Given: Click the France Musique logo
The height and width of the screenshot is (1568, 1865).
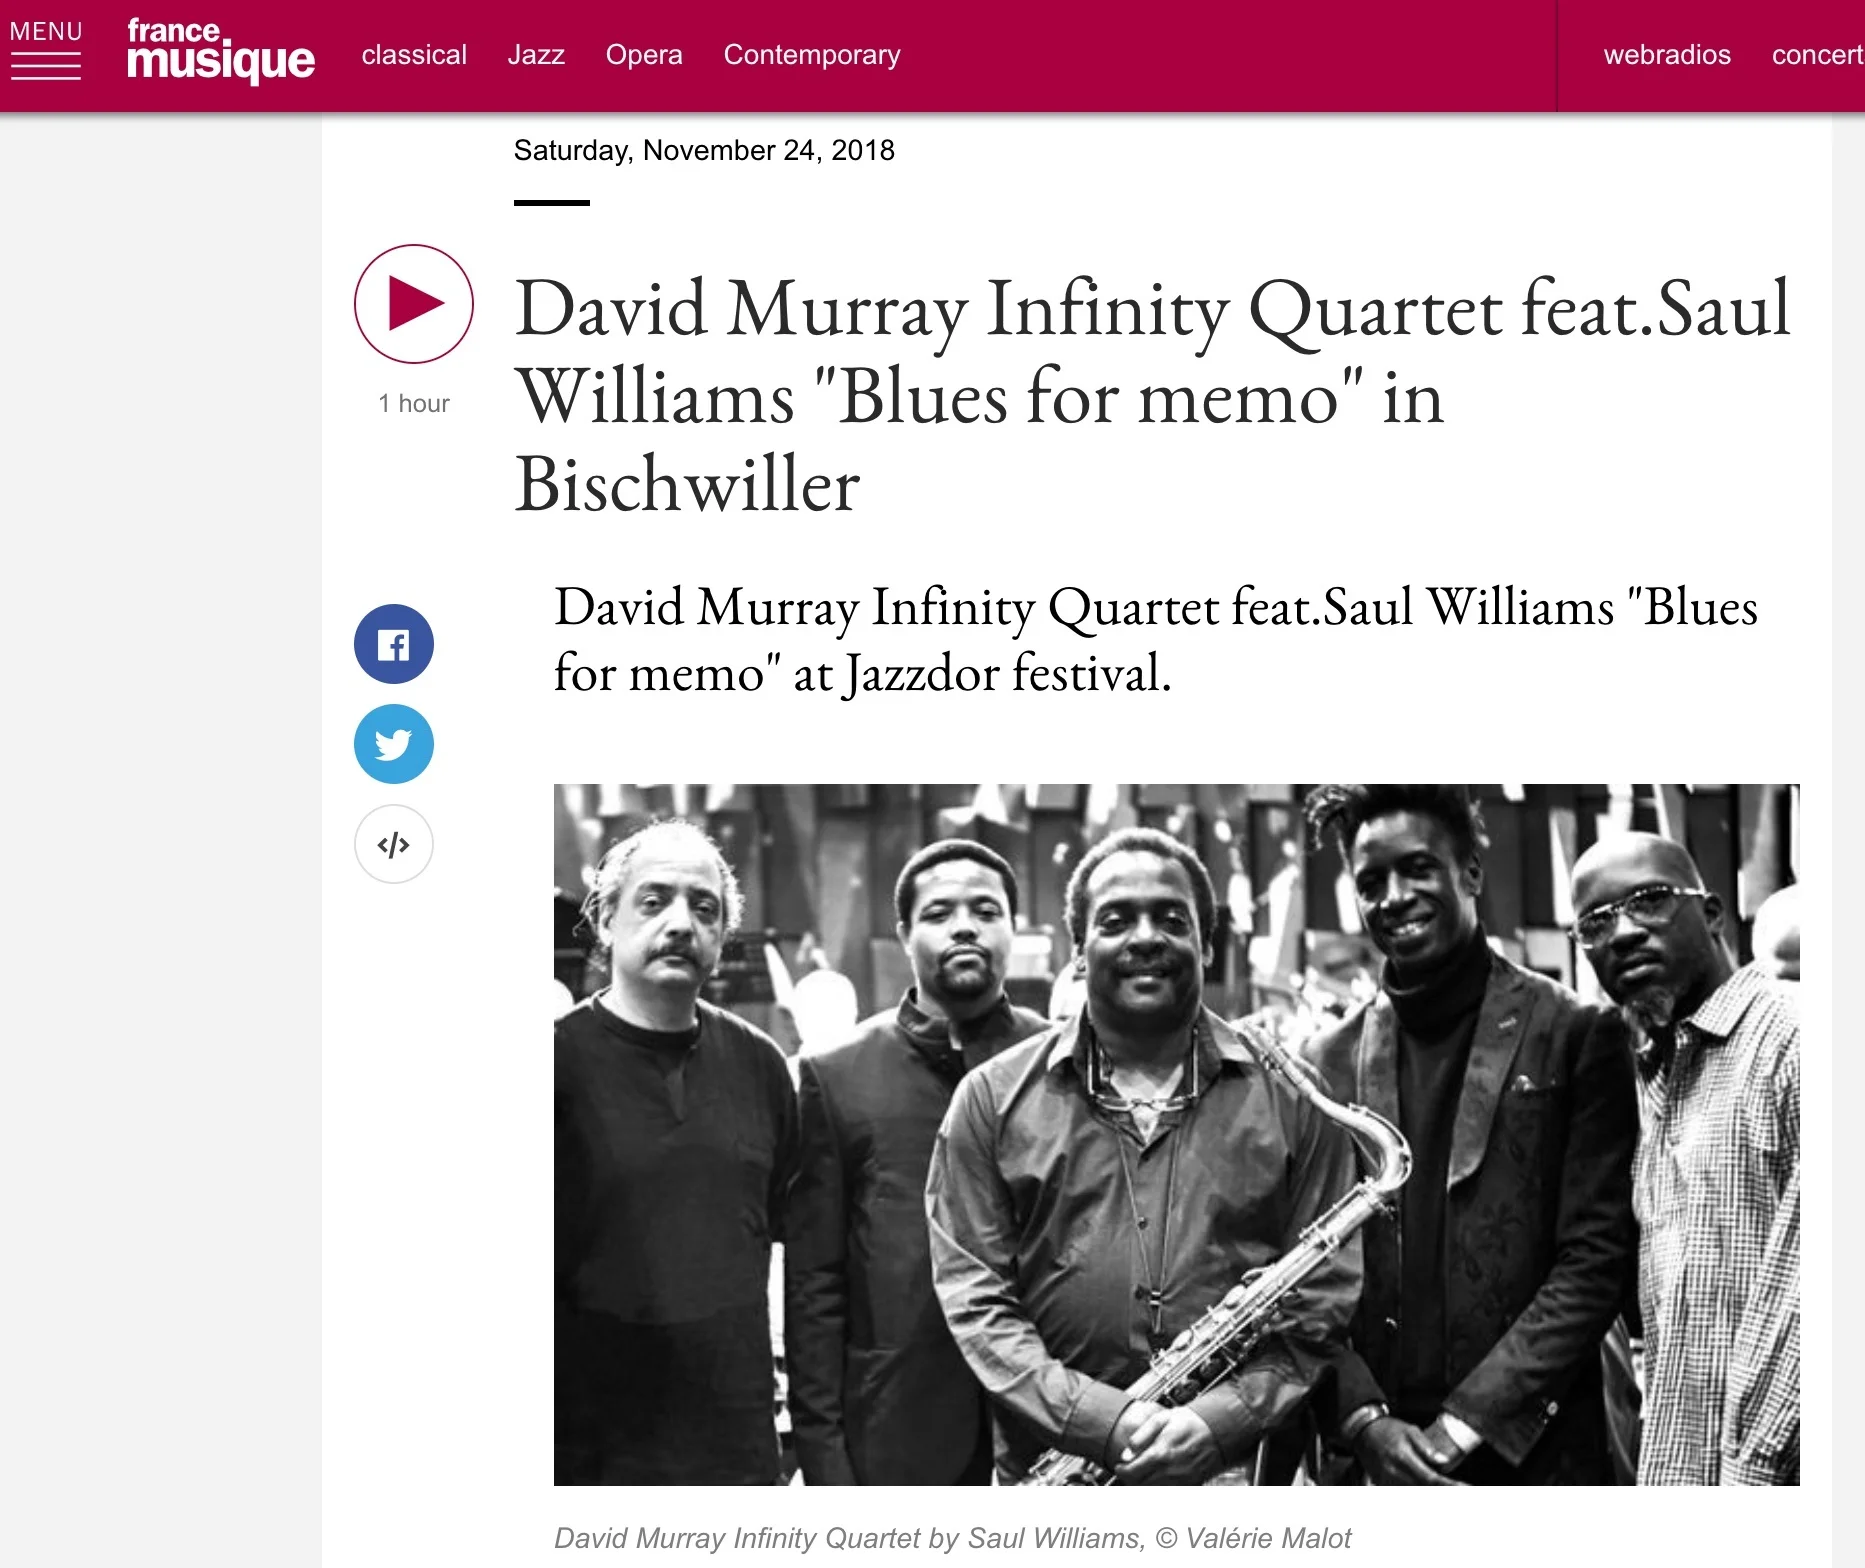Looking at the screenshot, I should click(x=221, y=51).
